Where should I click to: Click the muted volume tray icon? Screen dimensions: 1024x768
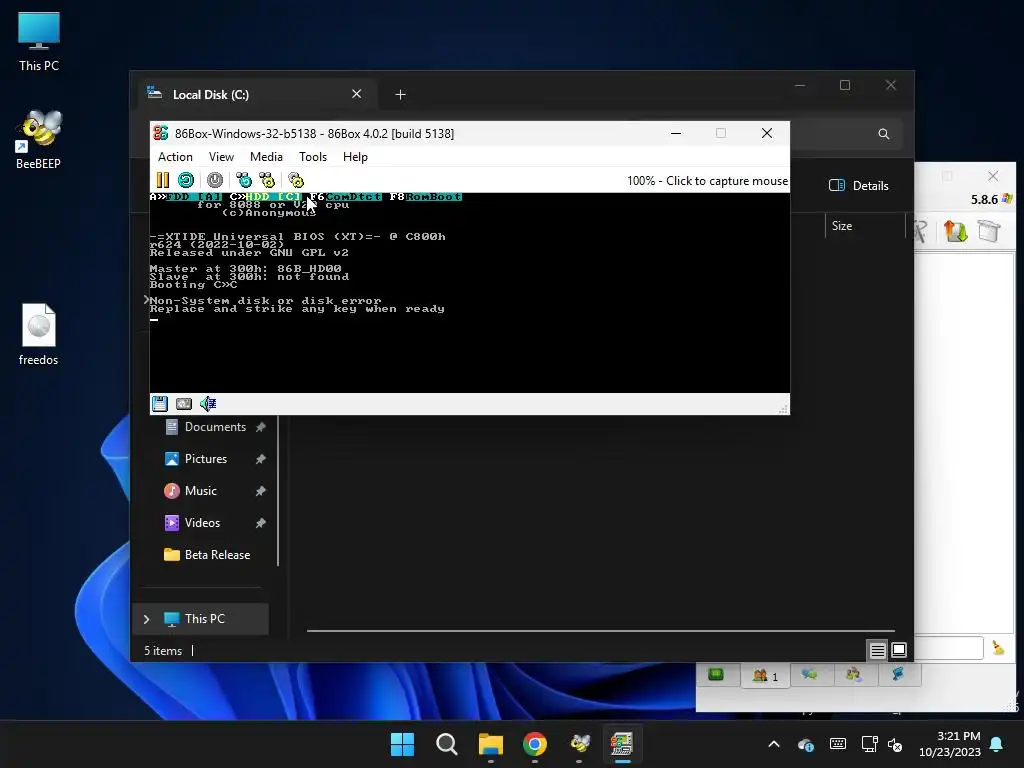(x=895, y=744)
